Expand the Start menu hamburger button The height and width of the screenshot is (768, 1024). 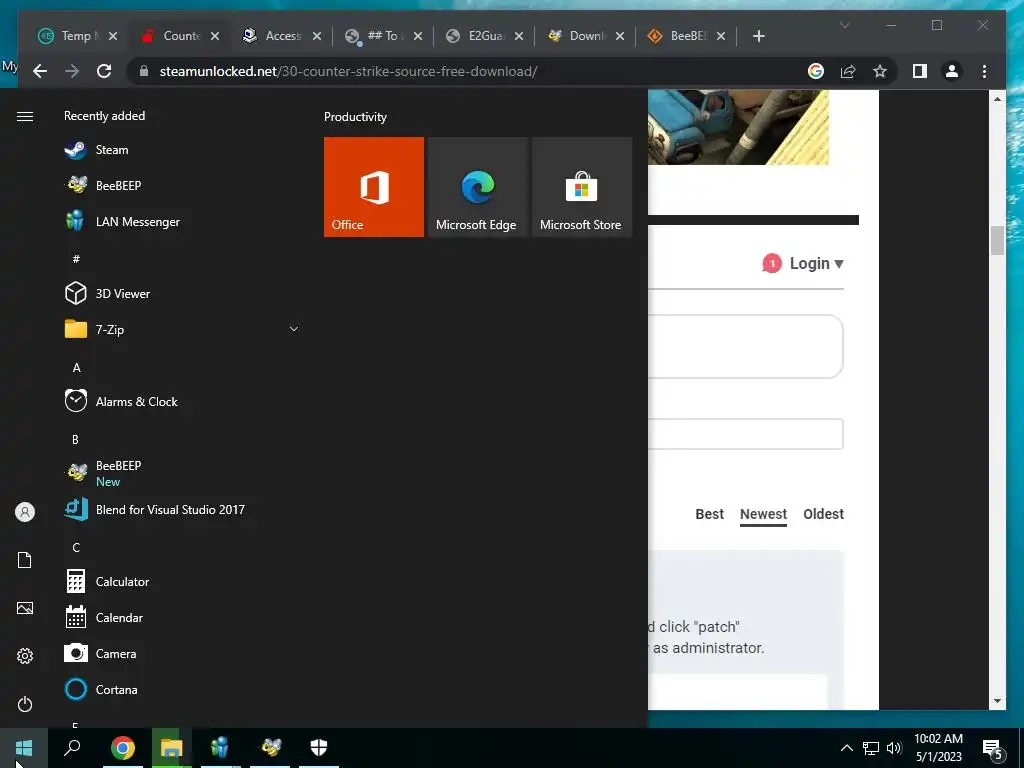[25, 116]
